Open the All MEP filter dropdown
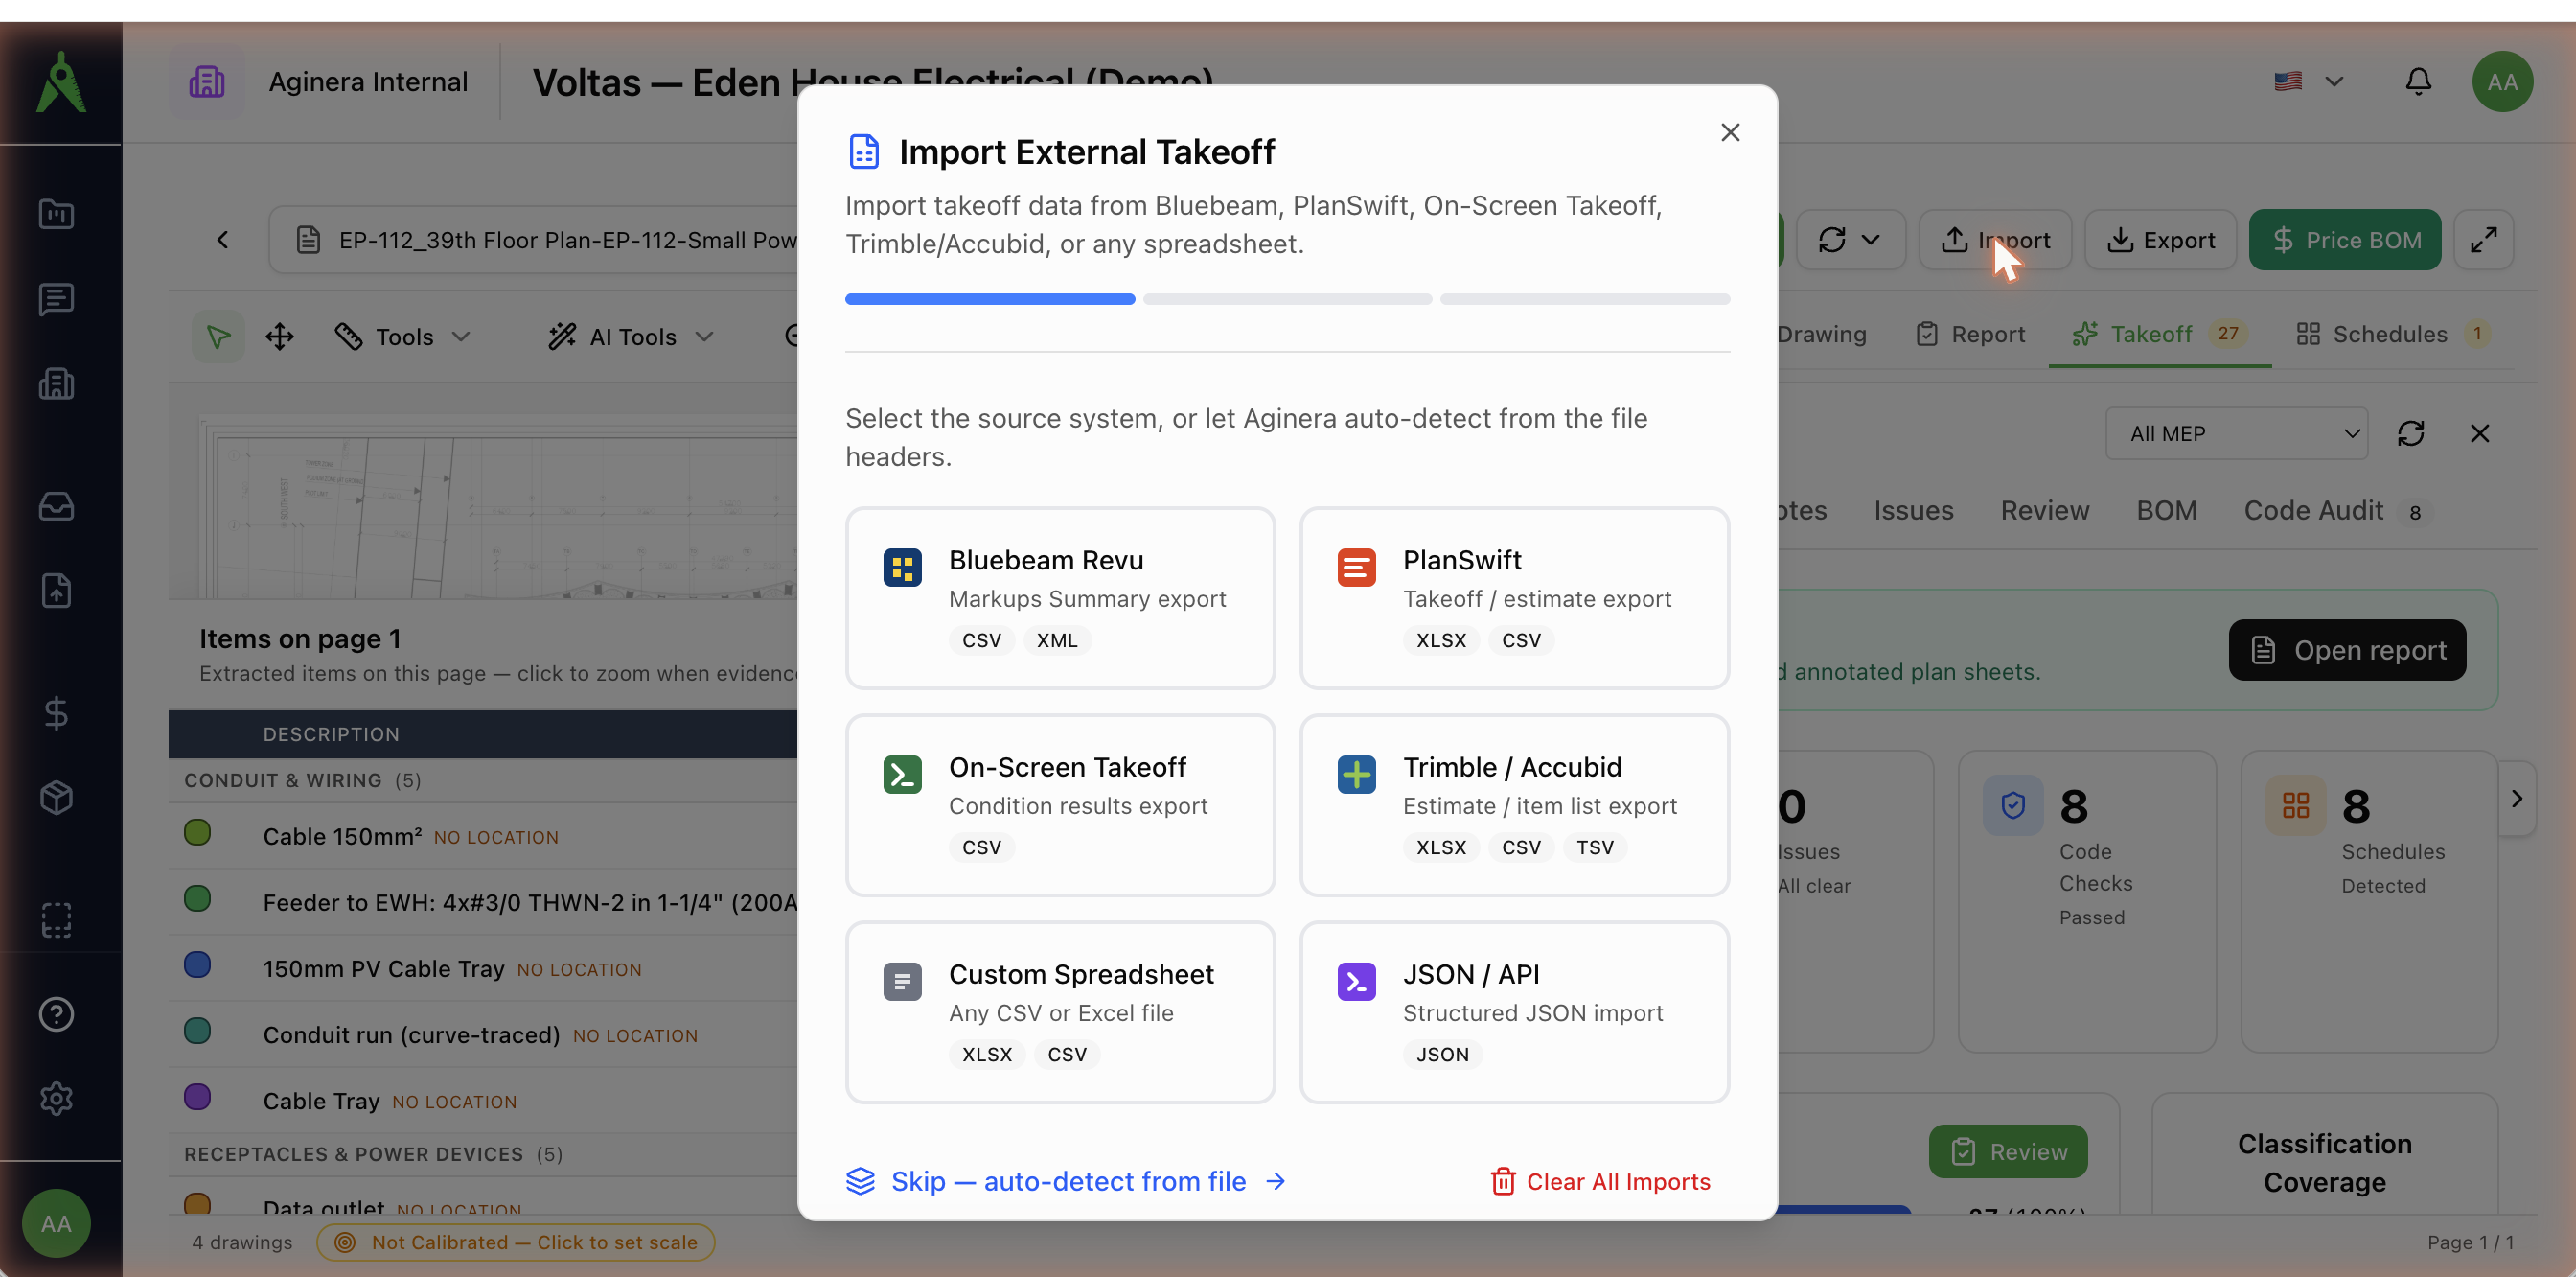 (2236, 433)
